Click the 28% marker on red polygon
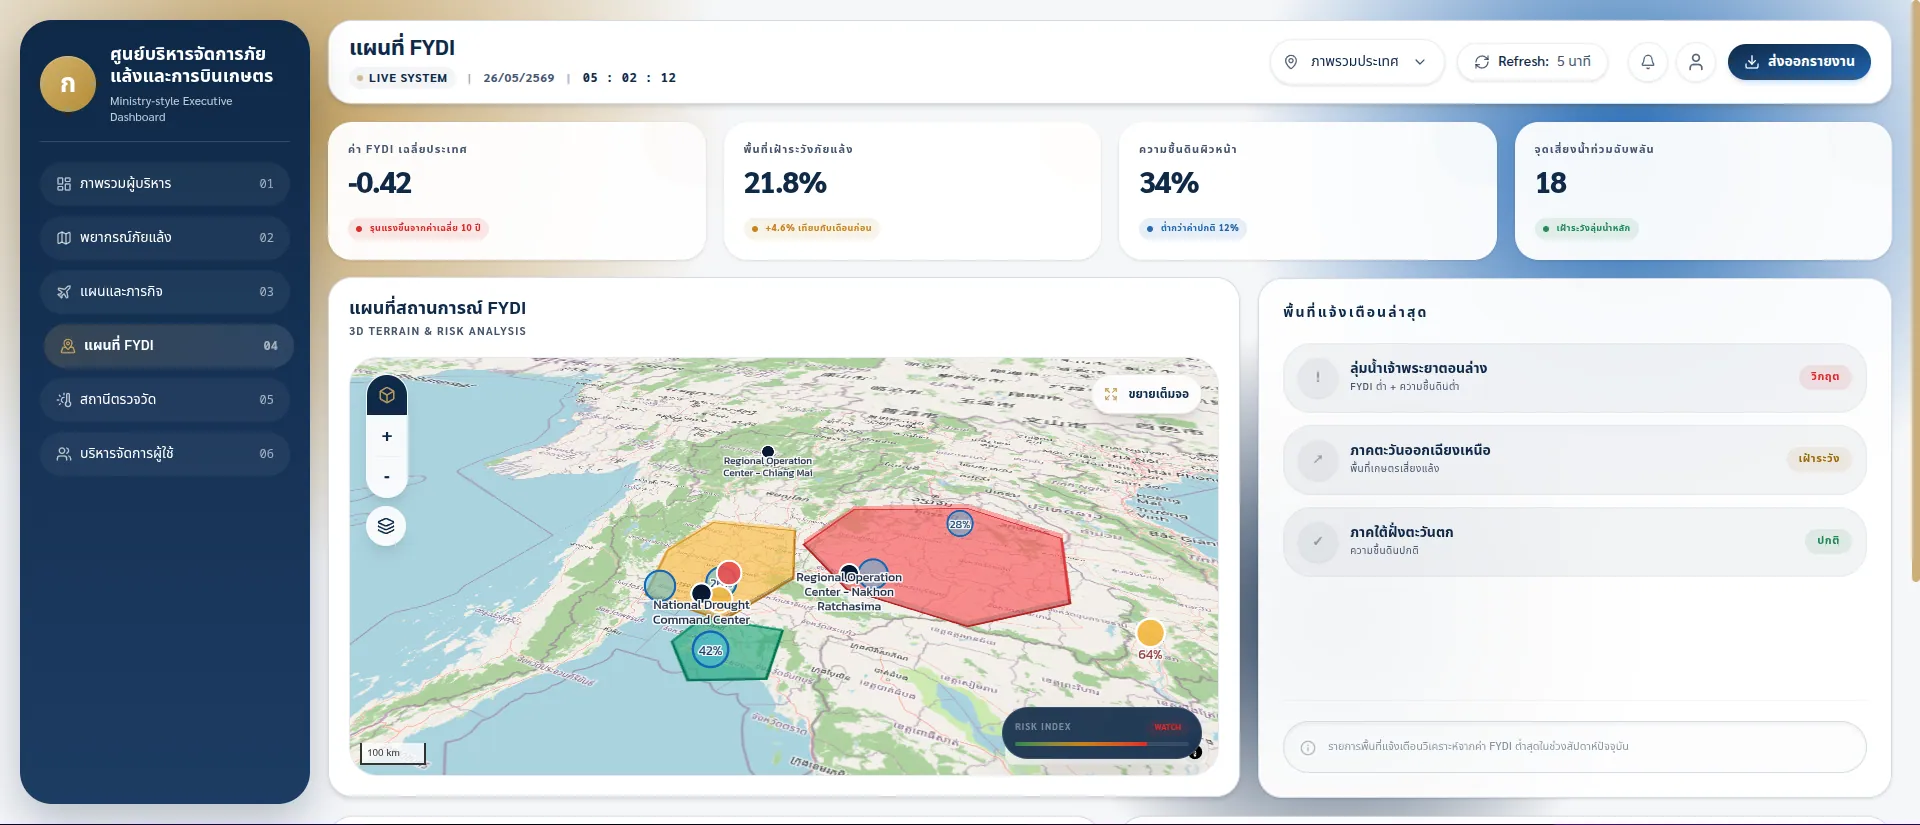Image resolution: width=1920 pixels, height=825 pixels. coord(960,523)
